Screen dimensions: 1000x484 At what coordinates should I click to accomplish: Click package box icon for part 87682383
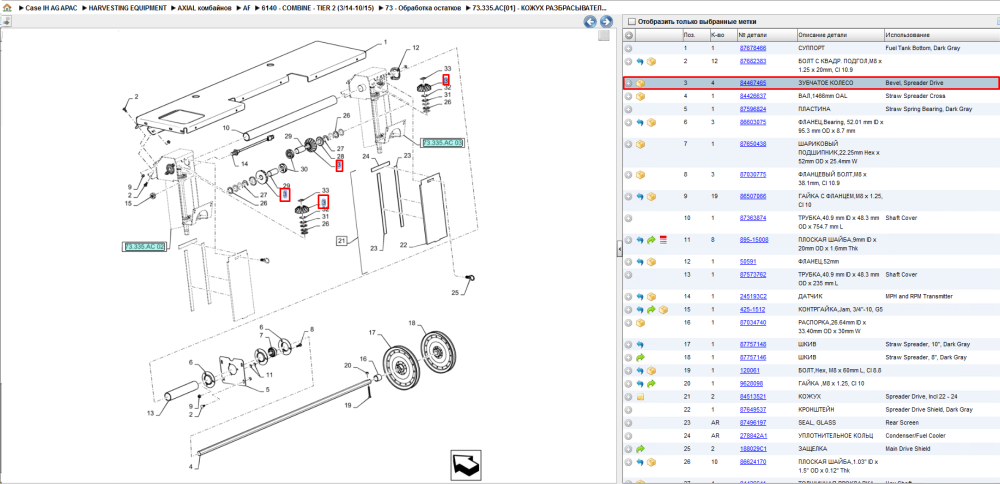651,62
